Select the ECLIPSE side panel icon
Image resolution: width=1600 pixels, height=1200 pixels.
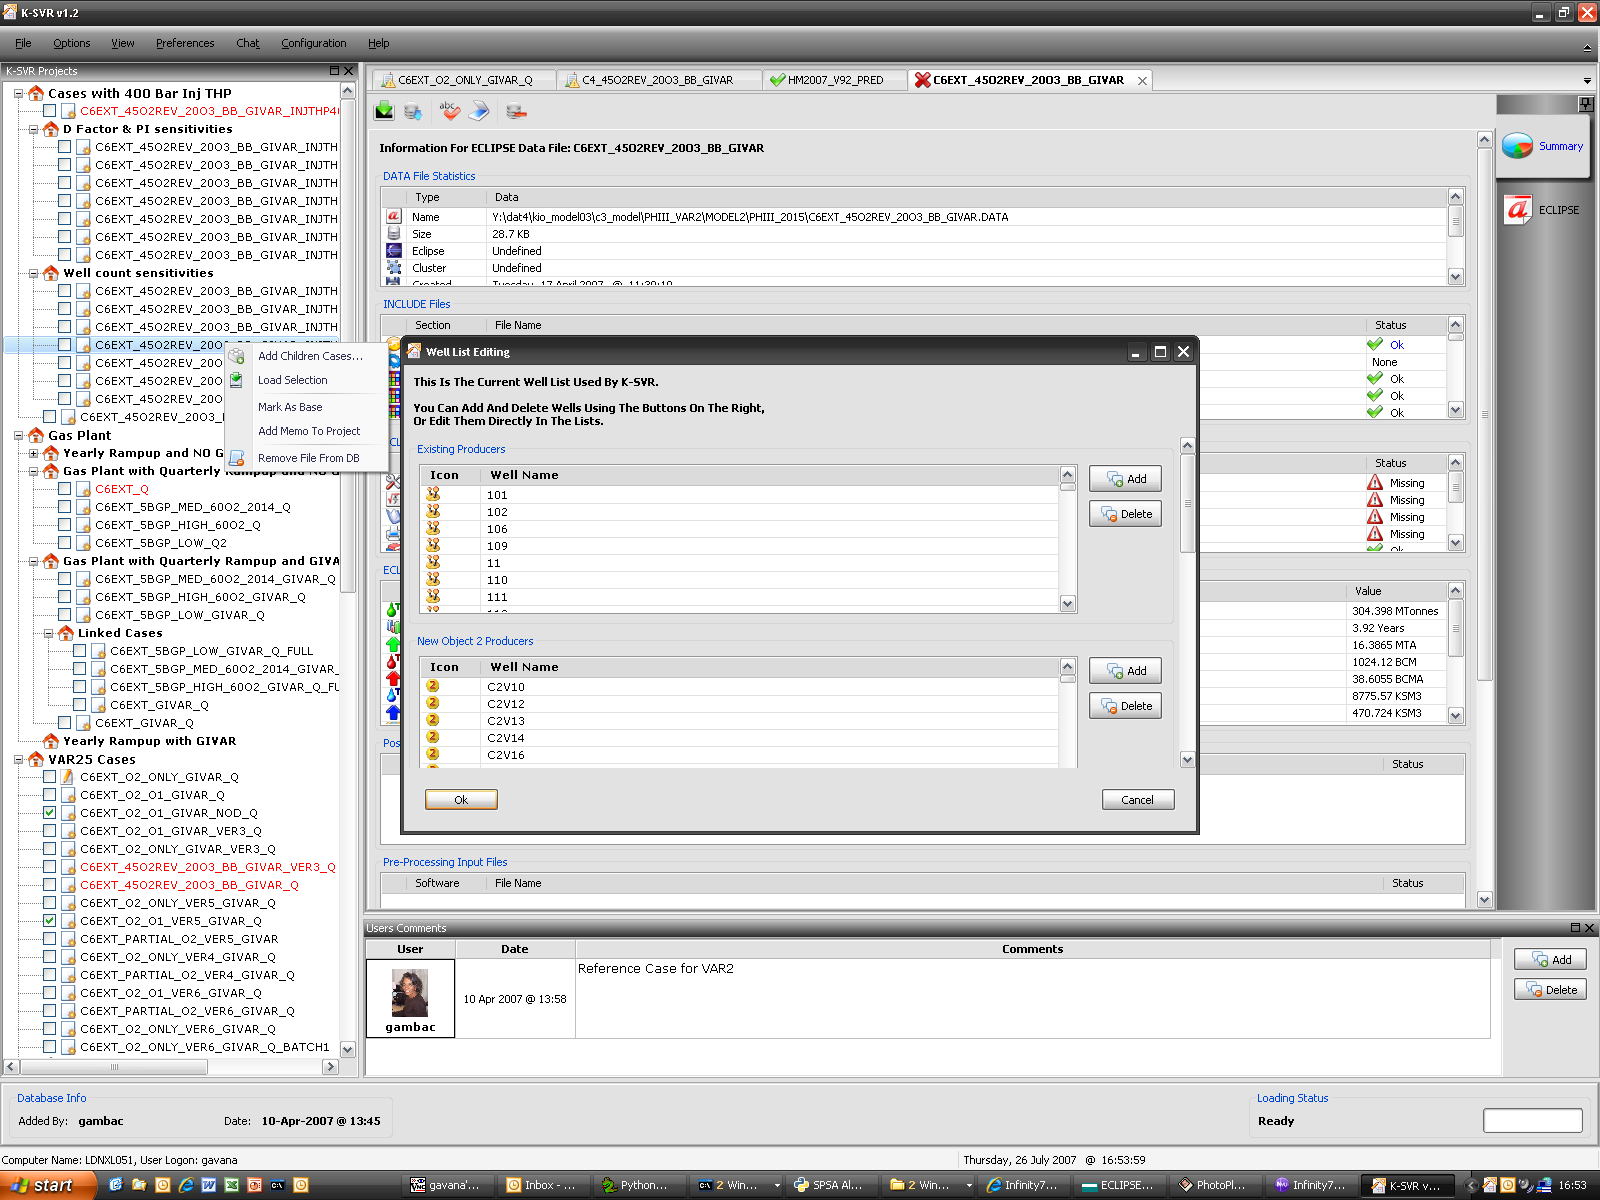[1519, 210]
